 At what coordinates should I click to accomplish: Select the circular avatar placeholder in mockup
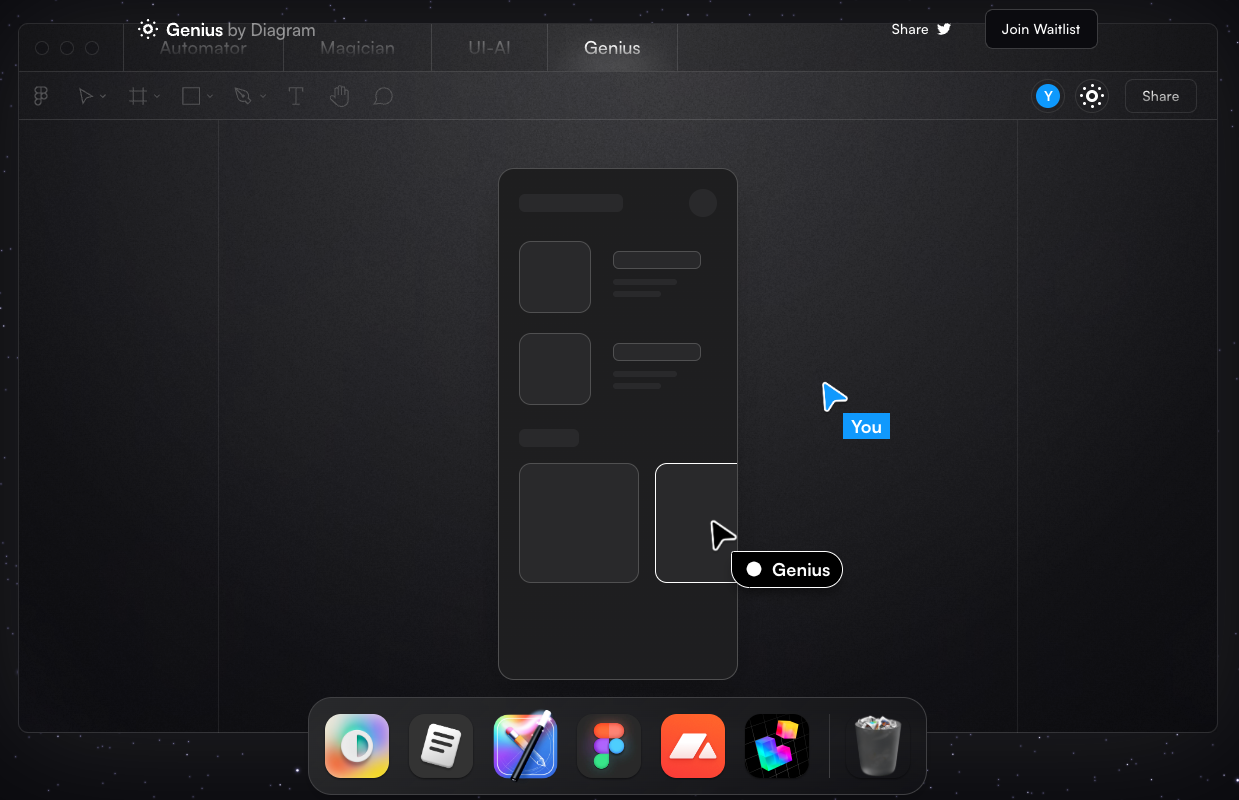click(x=703, y=203)
